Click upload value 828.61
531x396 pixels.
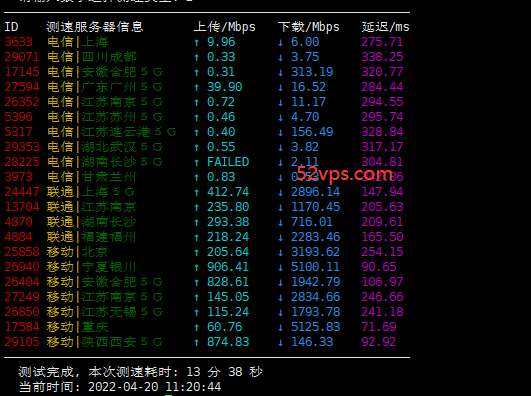[x=228, y=282]
